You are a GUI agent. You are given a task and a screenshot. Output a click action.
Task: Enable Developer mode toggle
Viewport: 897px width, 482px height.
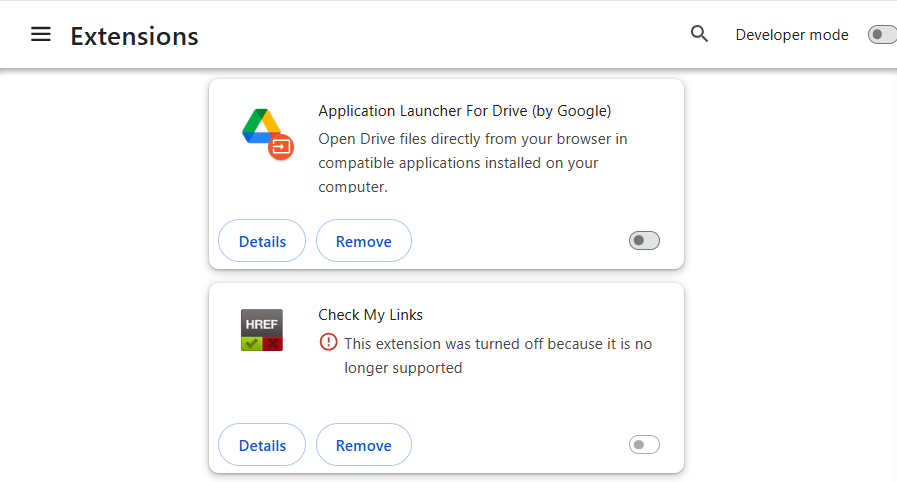tap(881, 35)
